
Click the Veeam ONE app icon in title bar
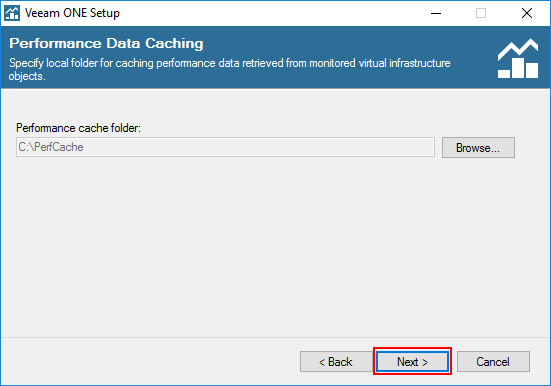pyautogui.click(x=12, y=13)
